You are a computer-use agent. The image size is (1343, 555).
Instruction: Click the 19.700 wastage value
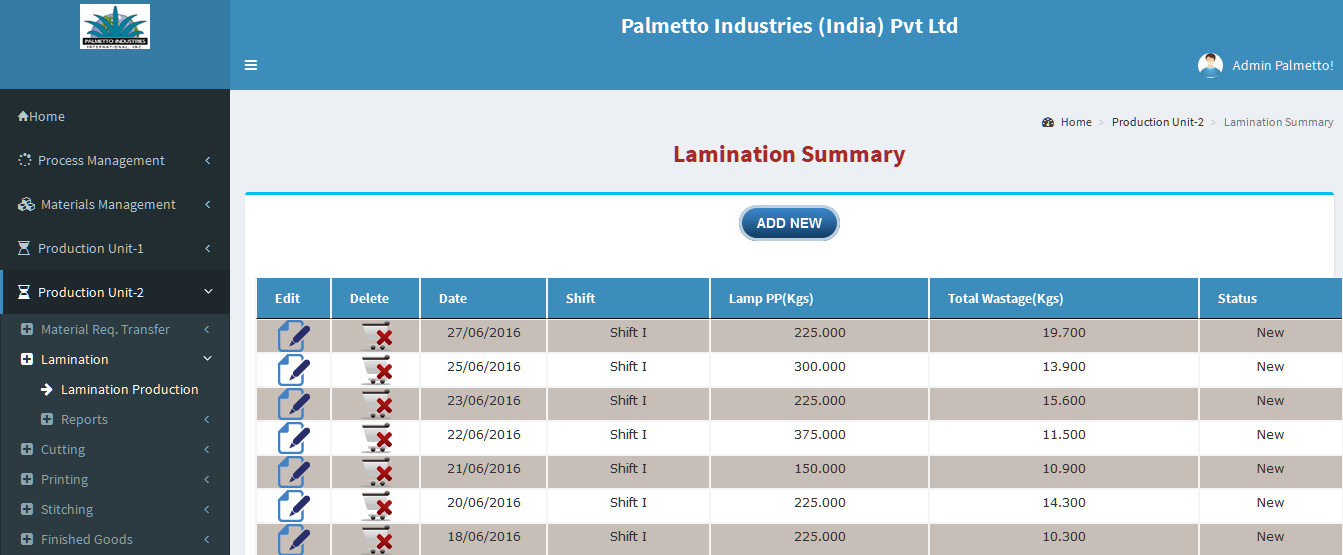[x=1064, y=332]
